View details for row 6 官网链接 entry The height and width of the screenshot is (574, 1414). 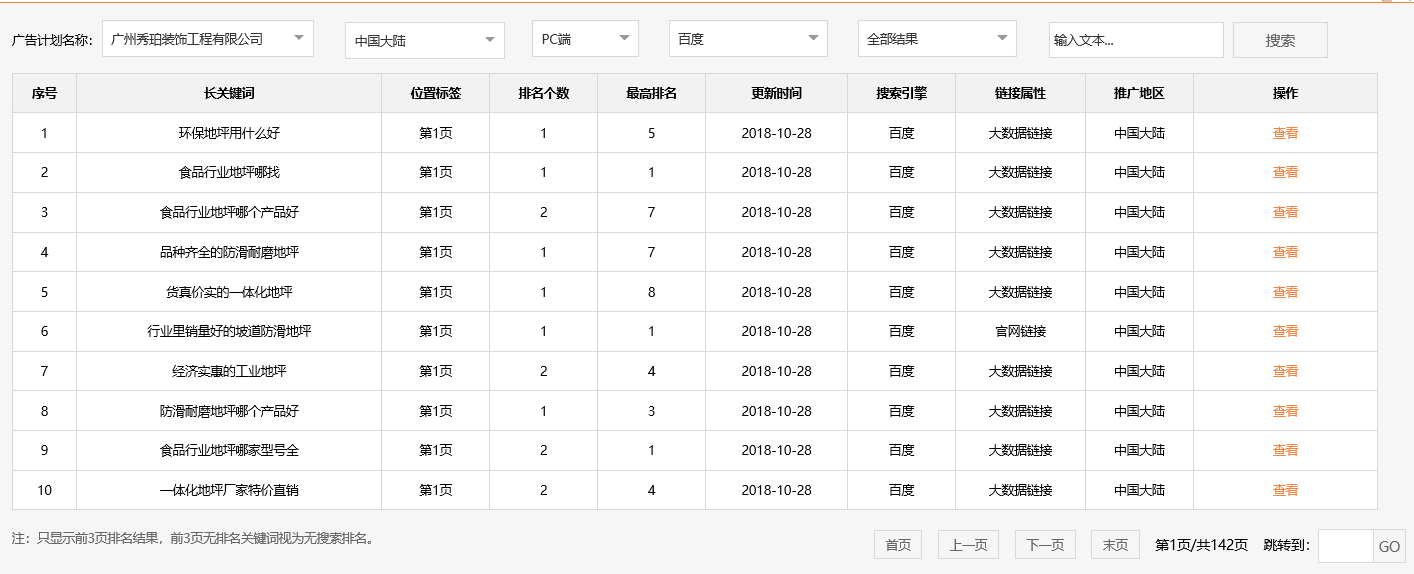click(x=1284, y=331)
